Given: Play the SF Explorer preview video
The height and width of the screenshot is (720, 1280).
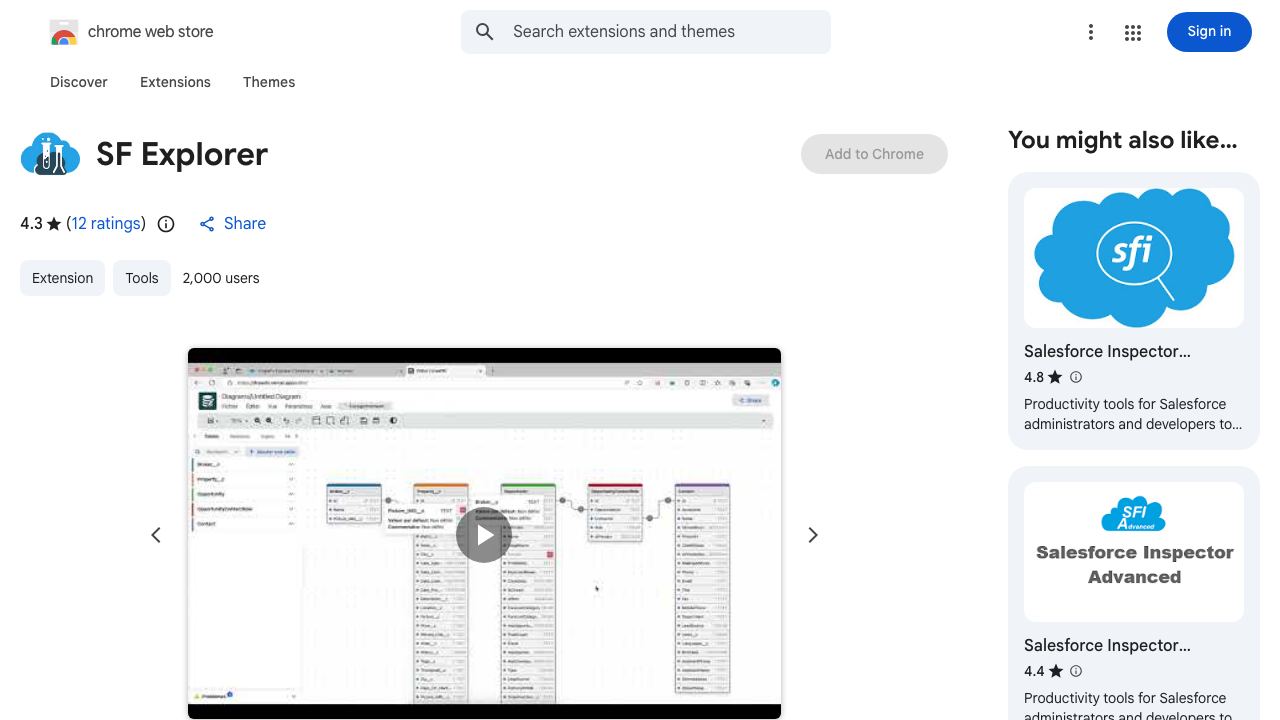Looking at the screenshot, I should pos(484,535).
